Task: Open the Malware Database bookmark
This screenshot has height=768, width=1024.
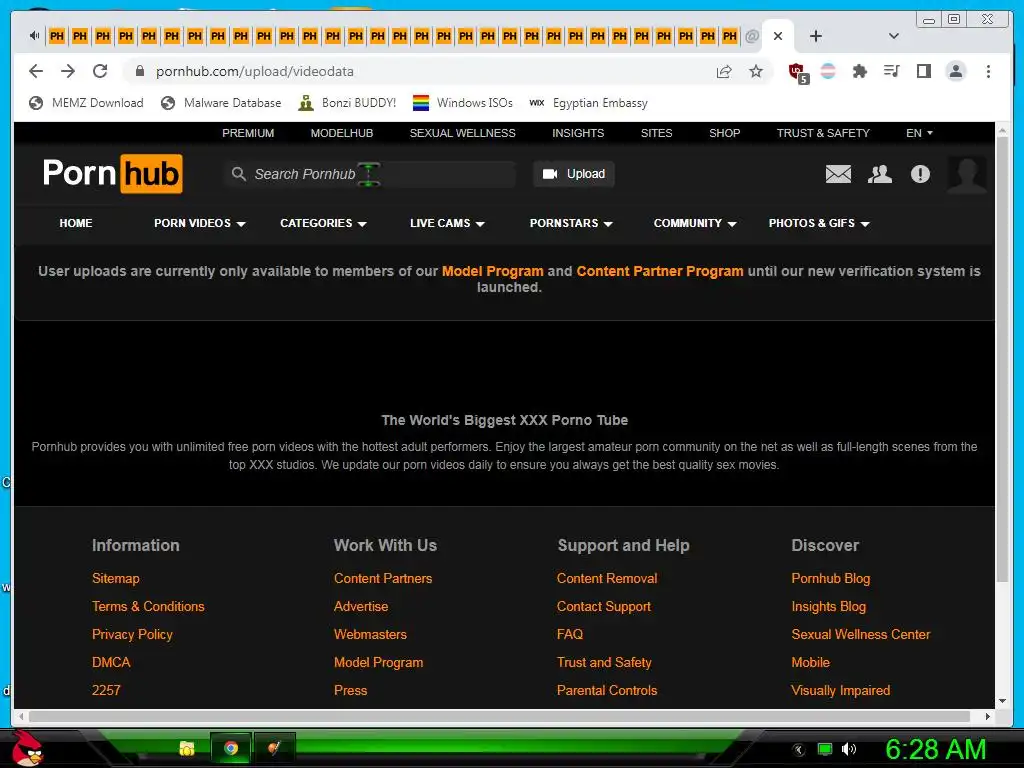Action: pyautogui.click(x=222, y=103)
